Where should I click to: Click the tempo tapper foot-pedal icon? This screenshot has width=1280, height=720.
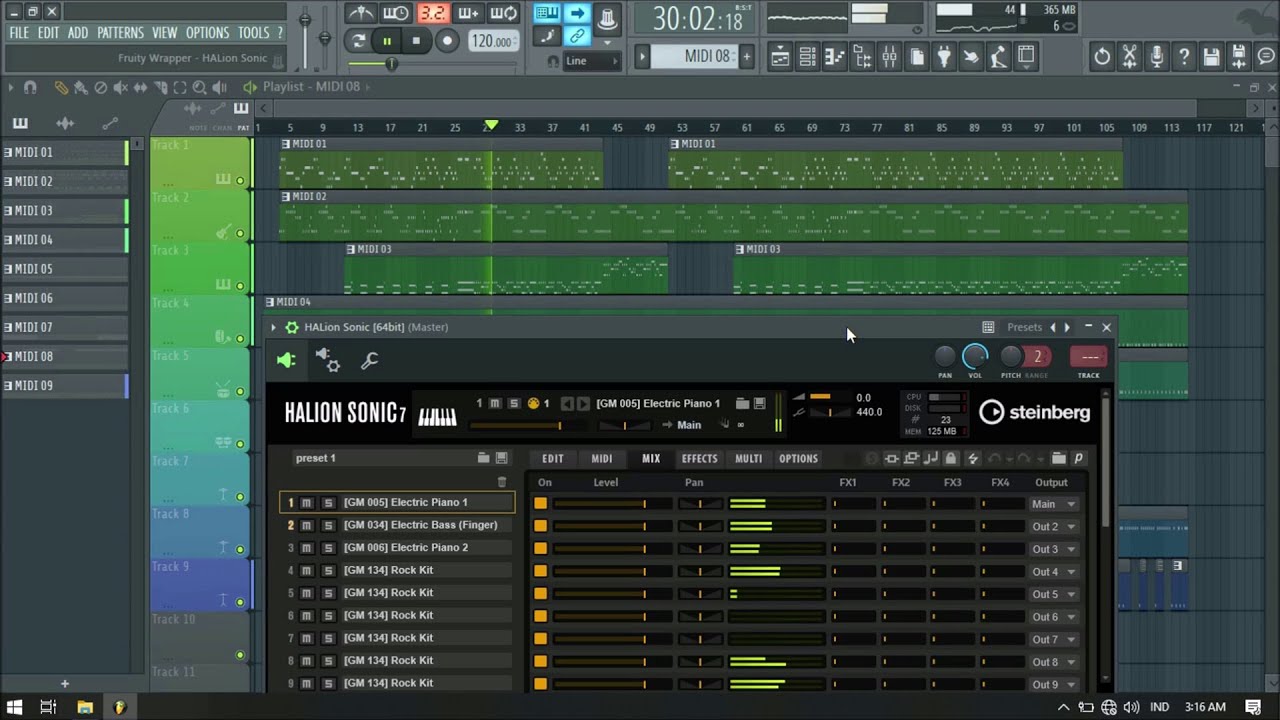[971, 57]
